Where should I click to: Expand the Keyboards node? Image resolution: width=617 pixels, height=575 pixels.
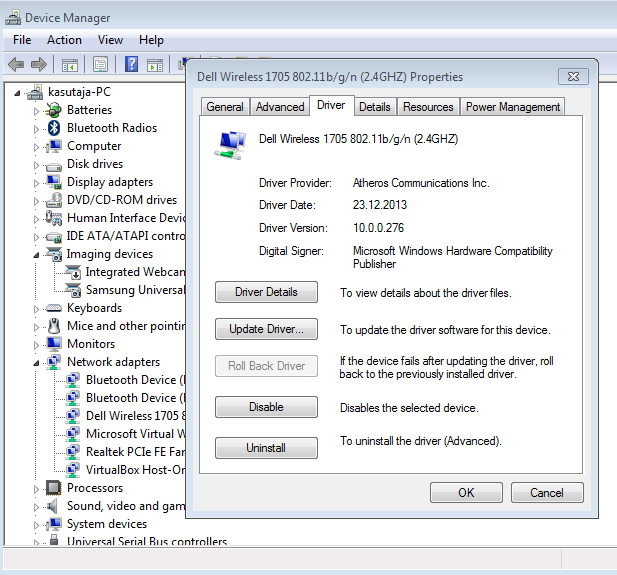36,309
